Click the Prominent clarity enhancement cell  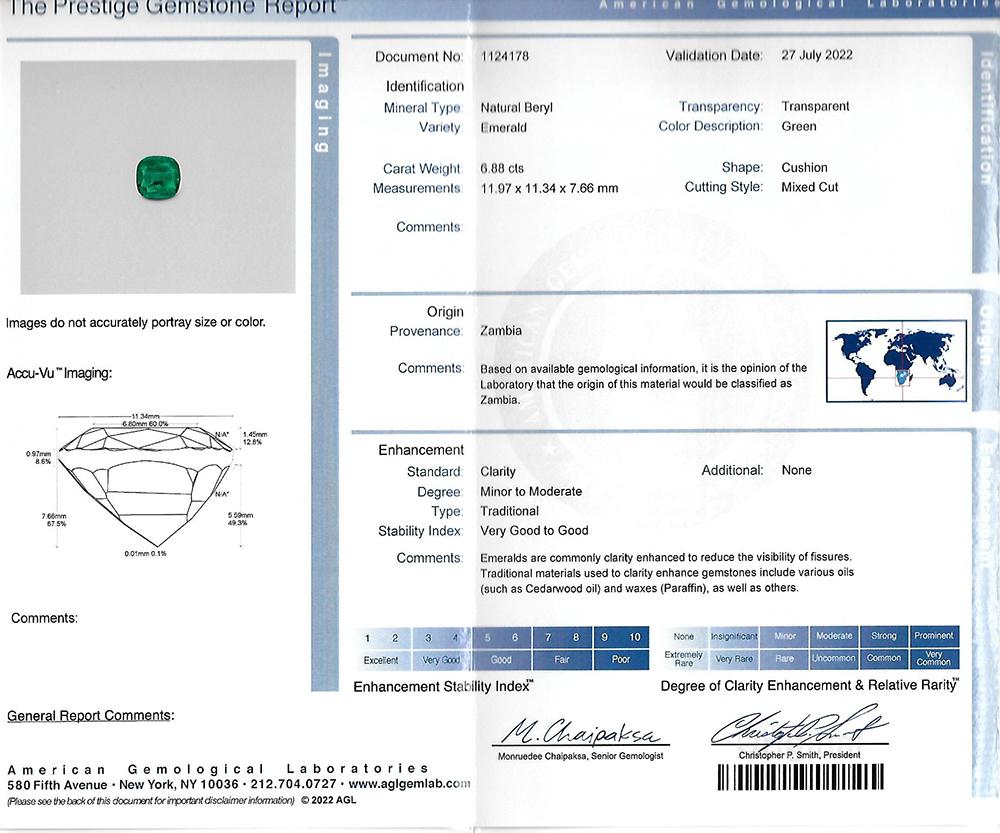pyautogui.click(x=934, y=636)
